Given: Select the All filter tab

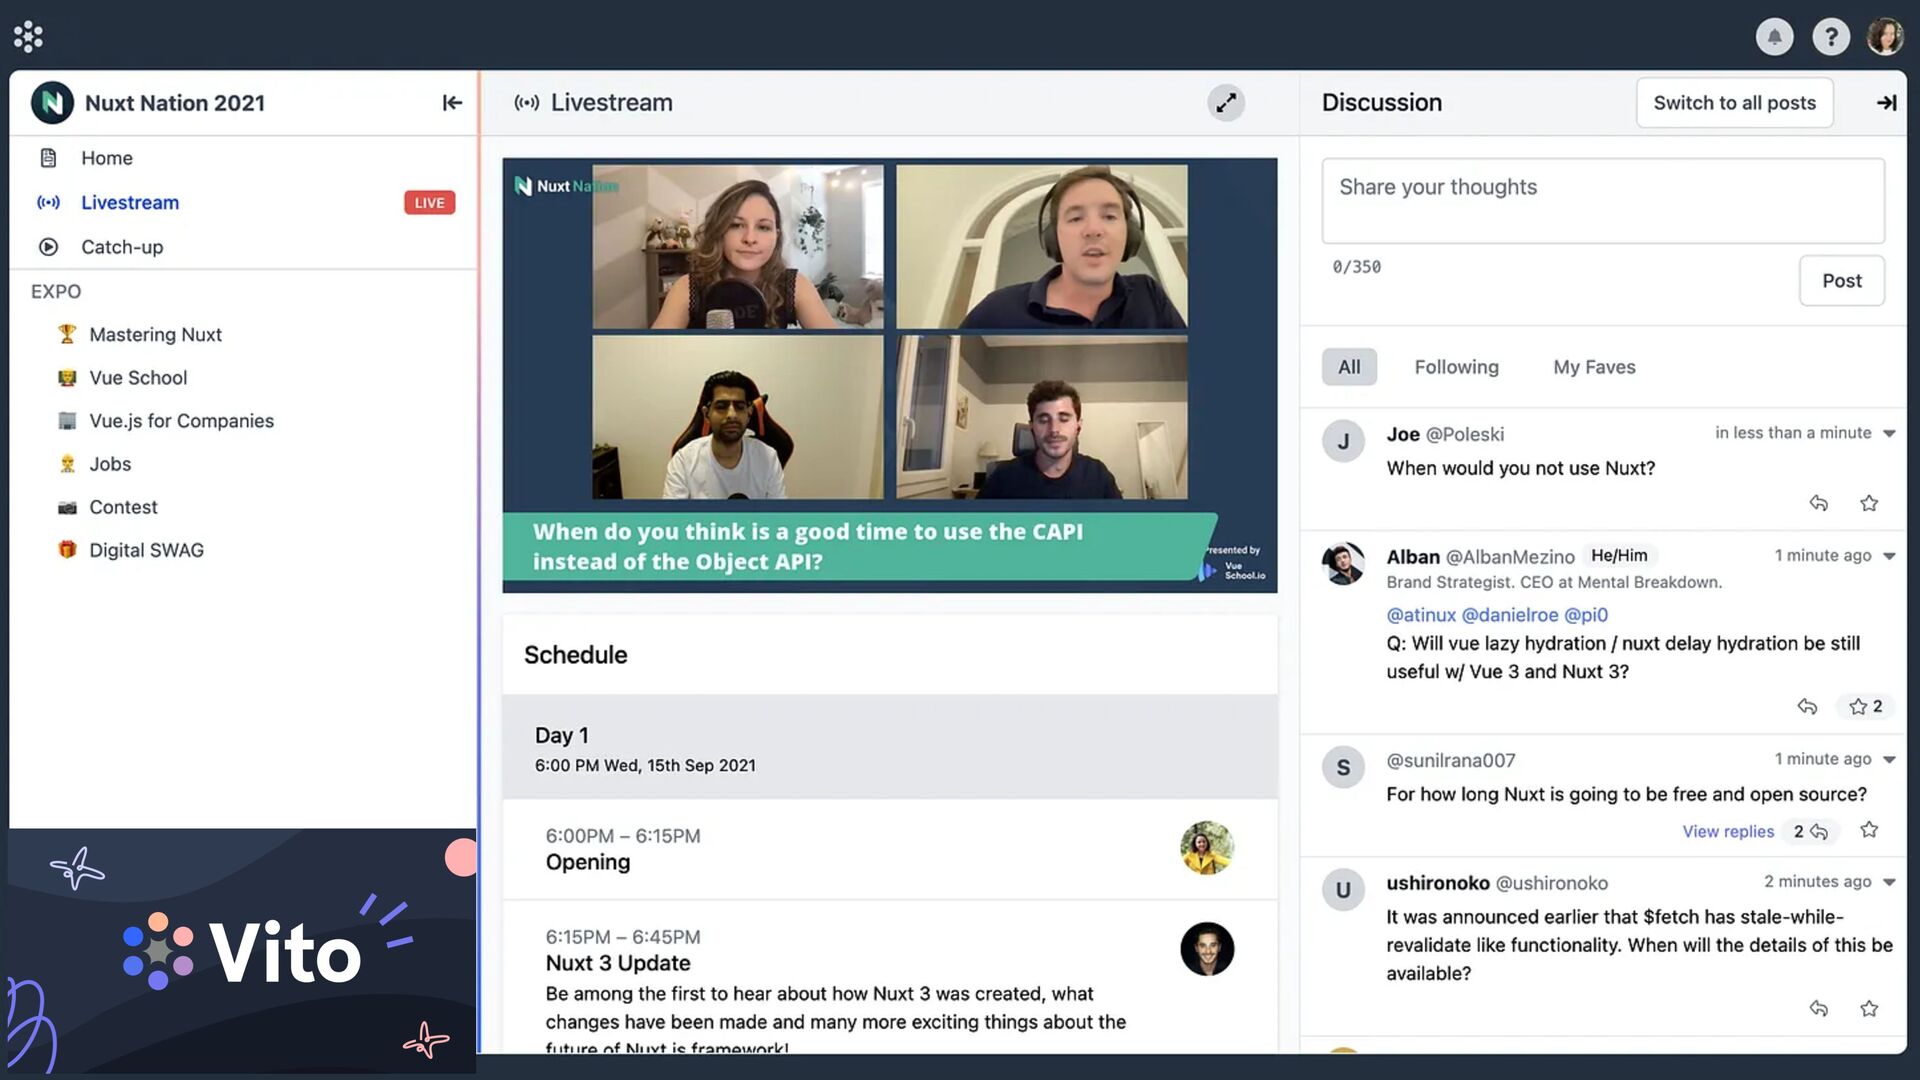Looking at the screenshot, I should [x=1349, y=367].
